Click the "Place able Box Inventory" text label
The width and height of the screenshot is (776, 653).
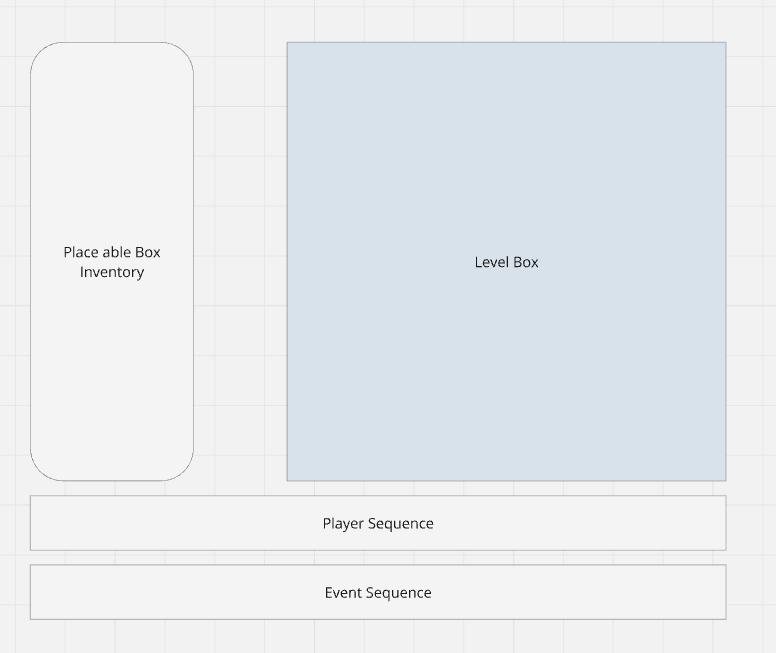pos(112,262)
